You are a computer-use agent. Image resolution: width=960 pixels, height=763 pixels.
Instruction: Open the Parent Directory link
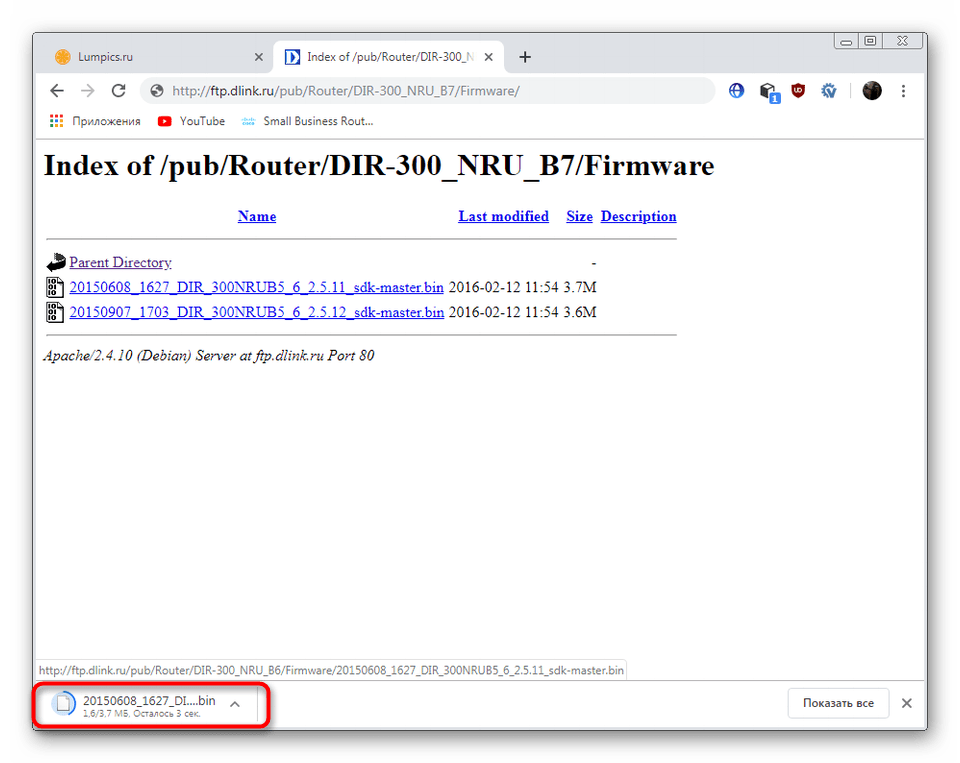point(121,262)
